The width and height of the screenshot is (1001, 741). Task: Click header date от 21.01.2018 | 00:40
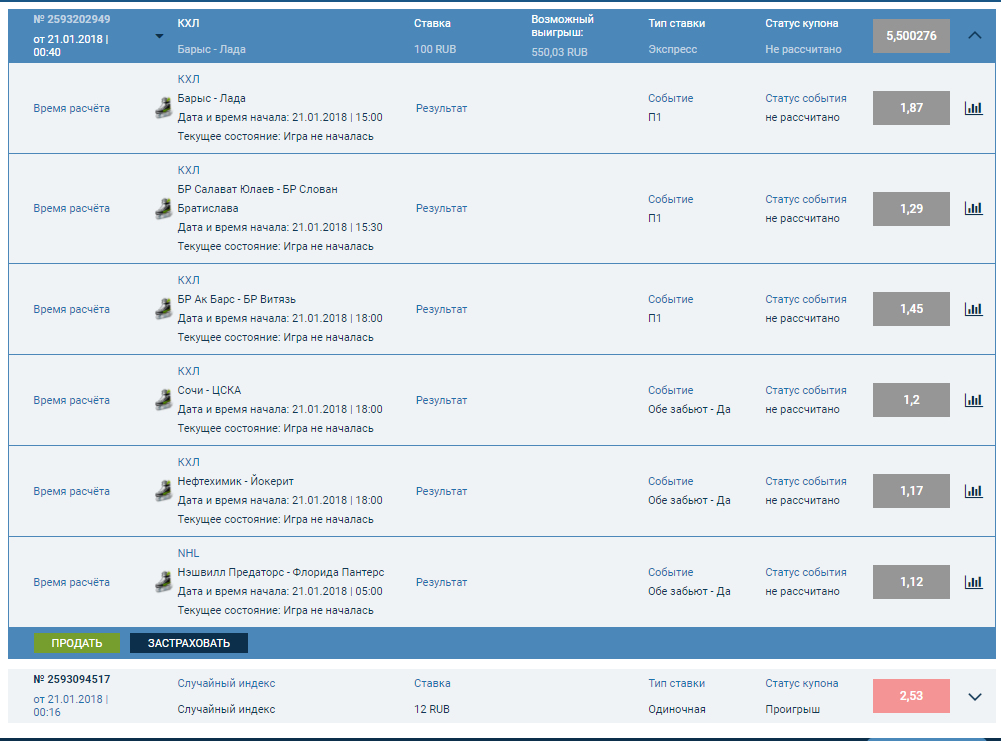tap(71, 45)
